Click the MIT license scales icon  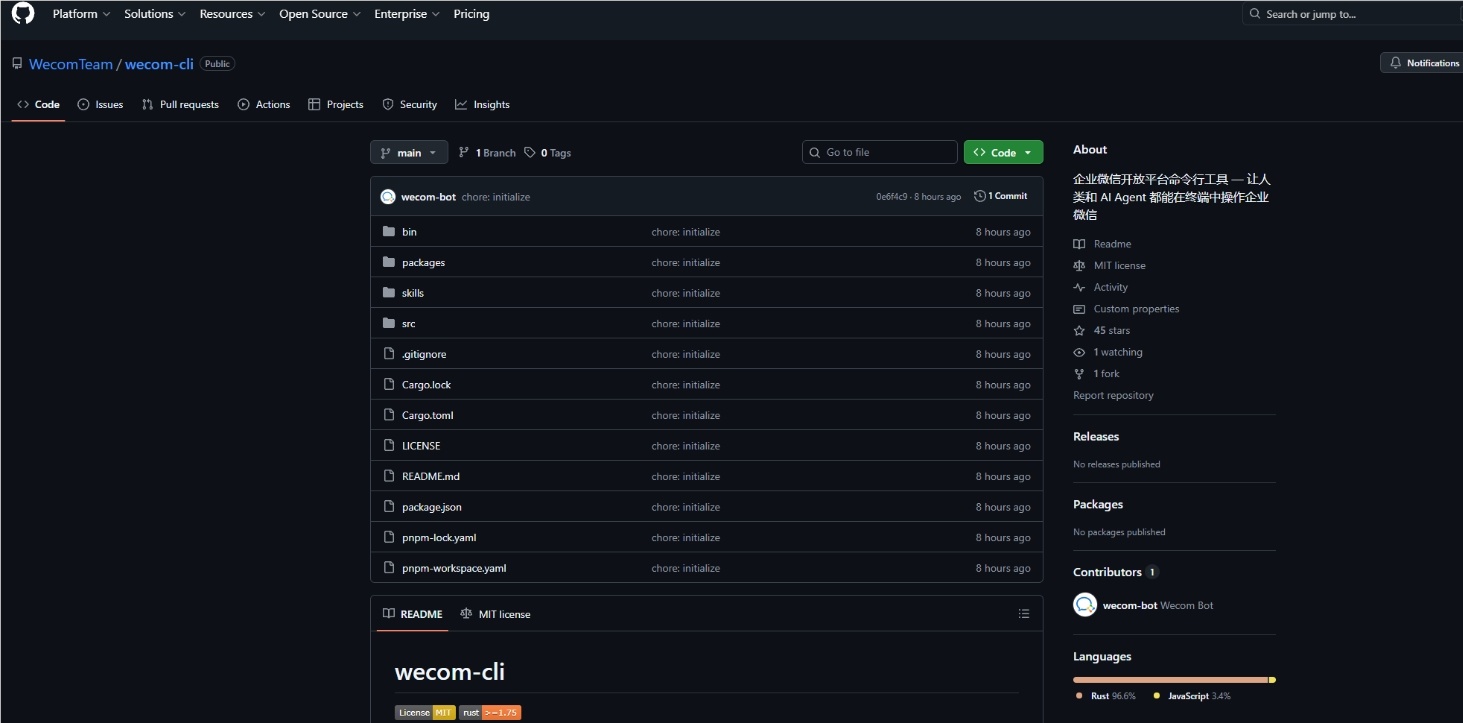coord(1080,265)
